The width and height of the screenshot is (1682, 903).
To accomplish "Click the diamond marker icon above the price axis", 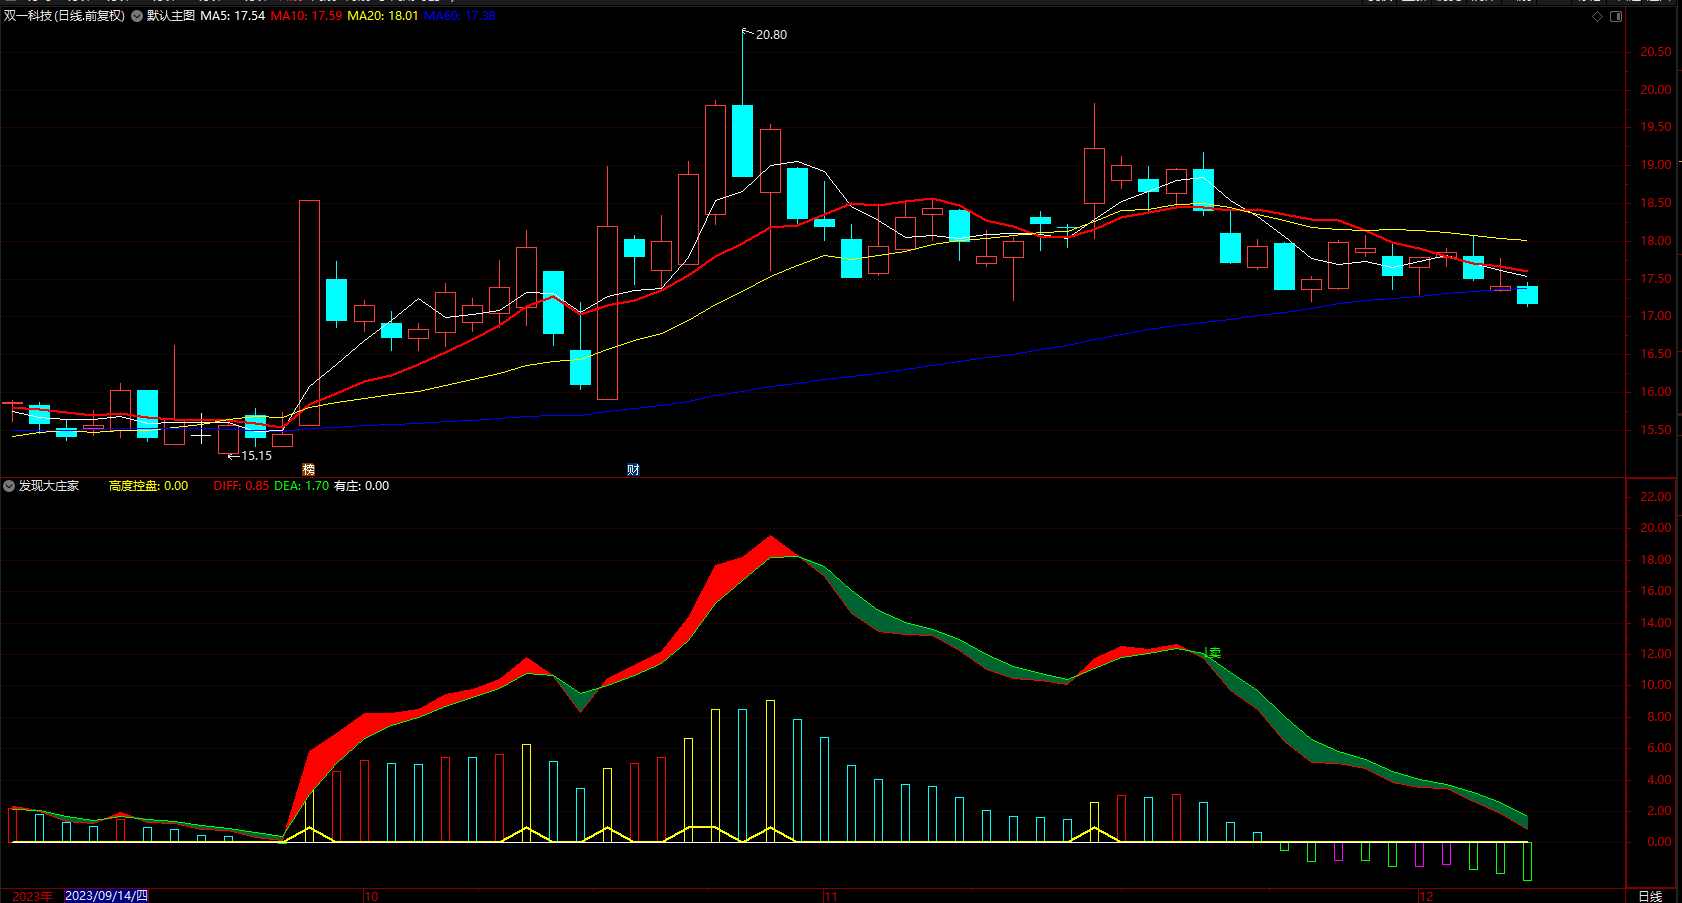I will pyautogui.click(x=1597, y=17).
